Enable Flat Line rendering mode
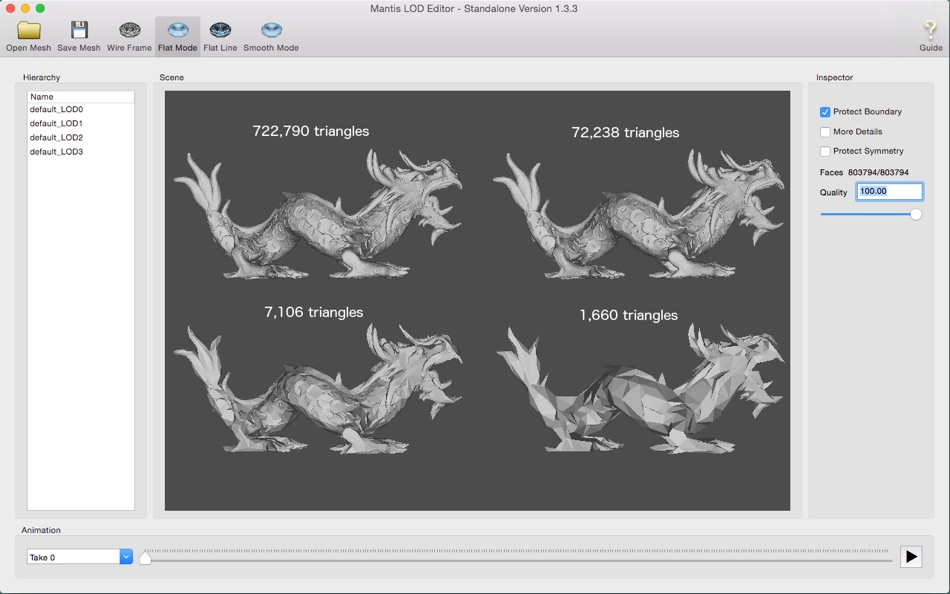Image resolution: width=950 pixels, height=594 pixels. click(220, 31)
